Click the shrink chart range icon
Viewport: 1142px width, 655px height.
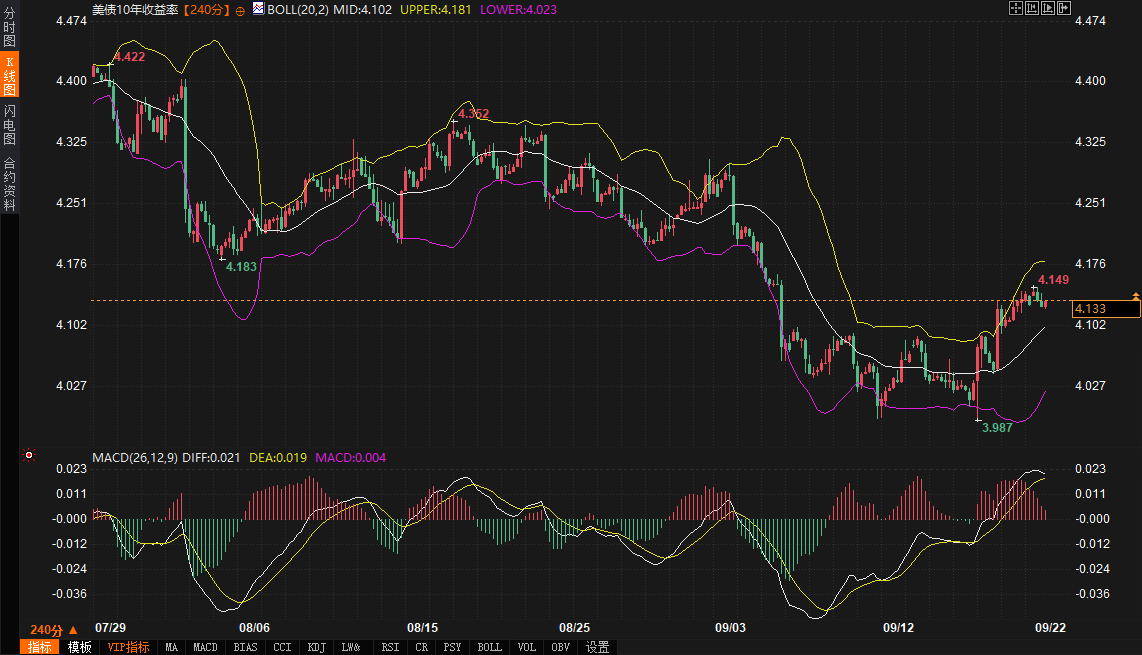(x=1032, y=8)
